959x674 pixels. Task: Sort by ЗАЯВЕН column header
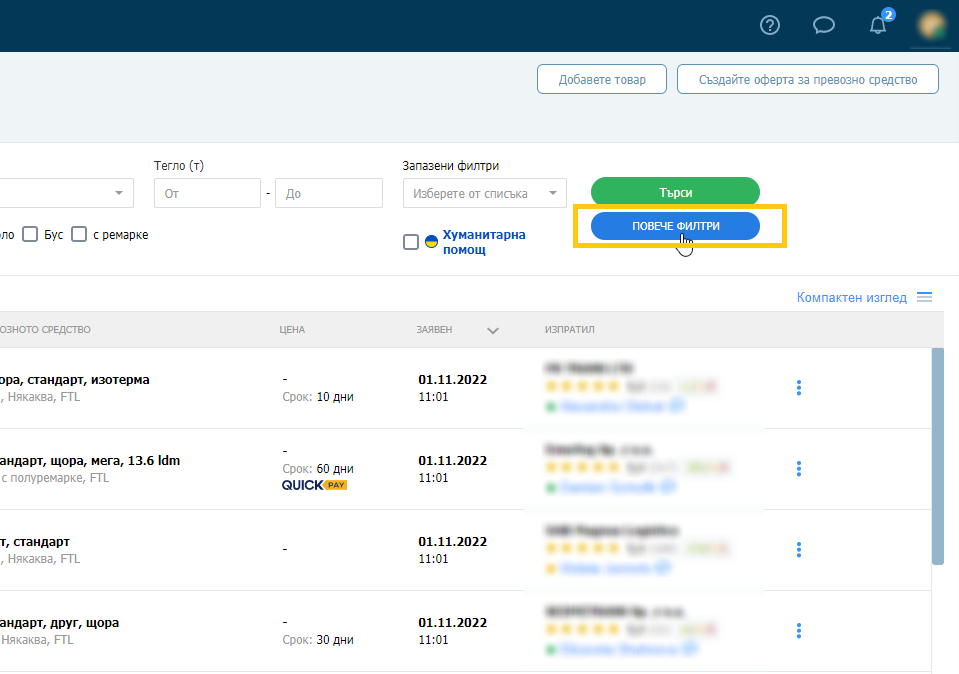coord(434,330)
